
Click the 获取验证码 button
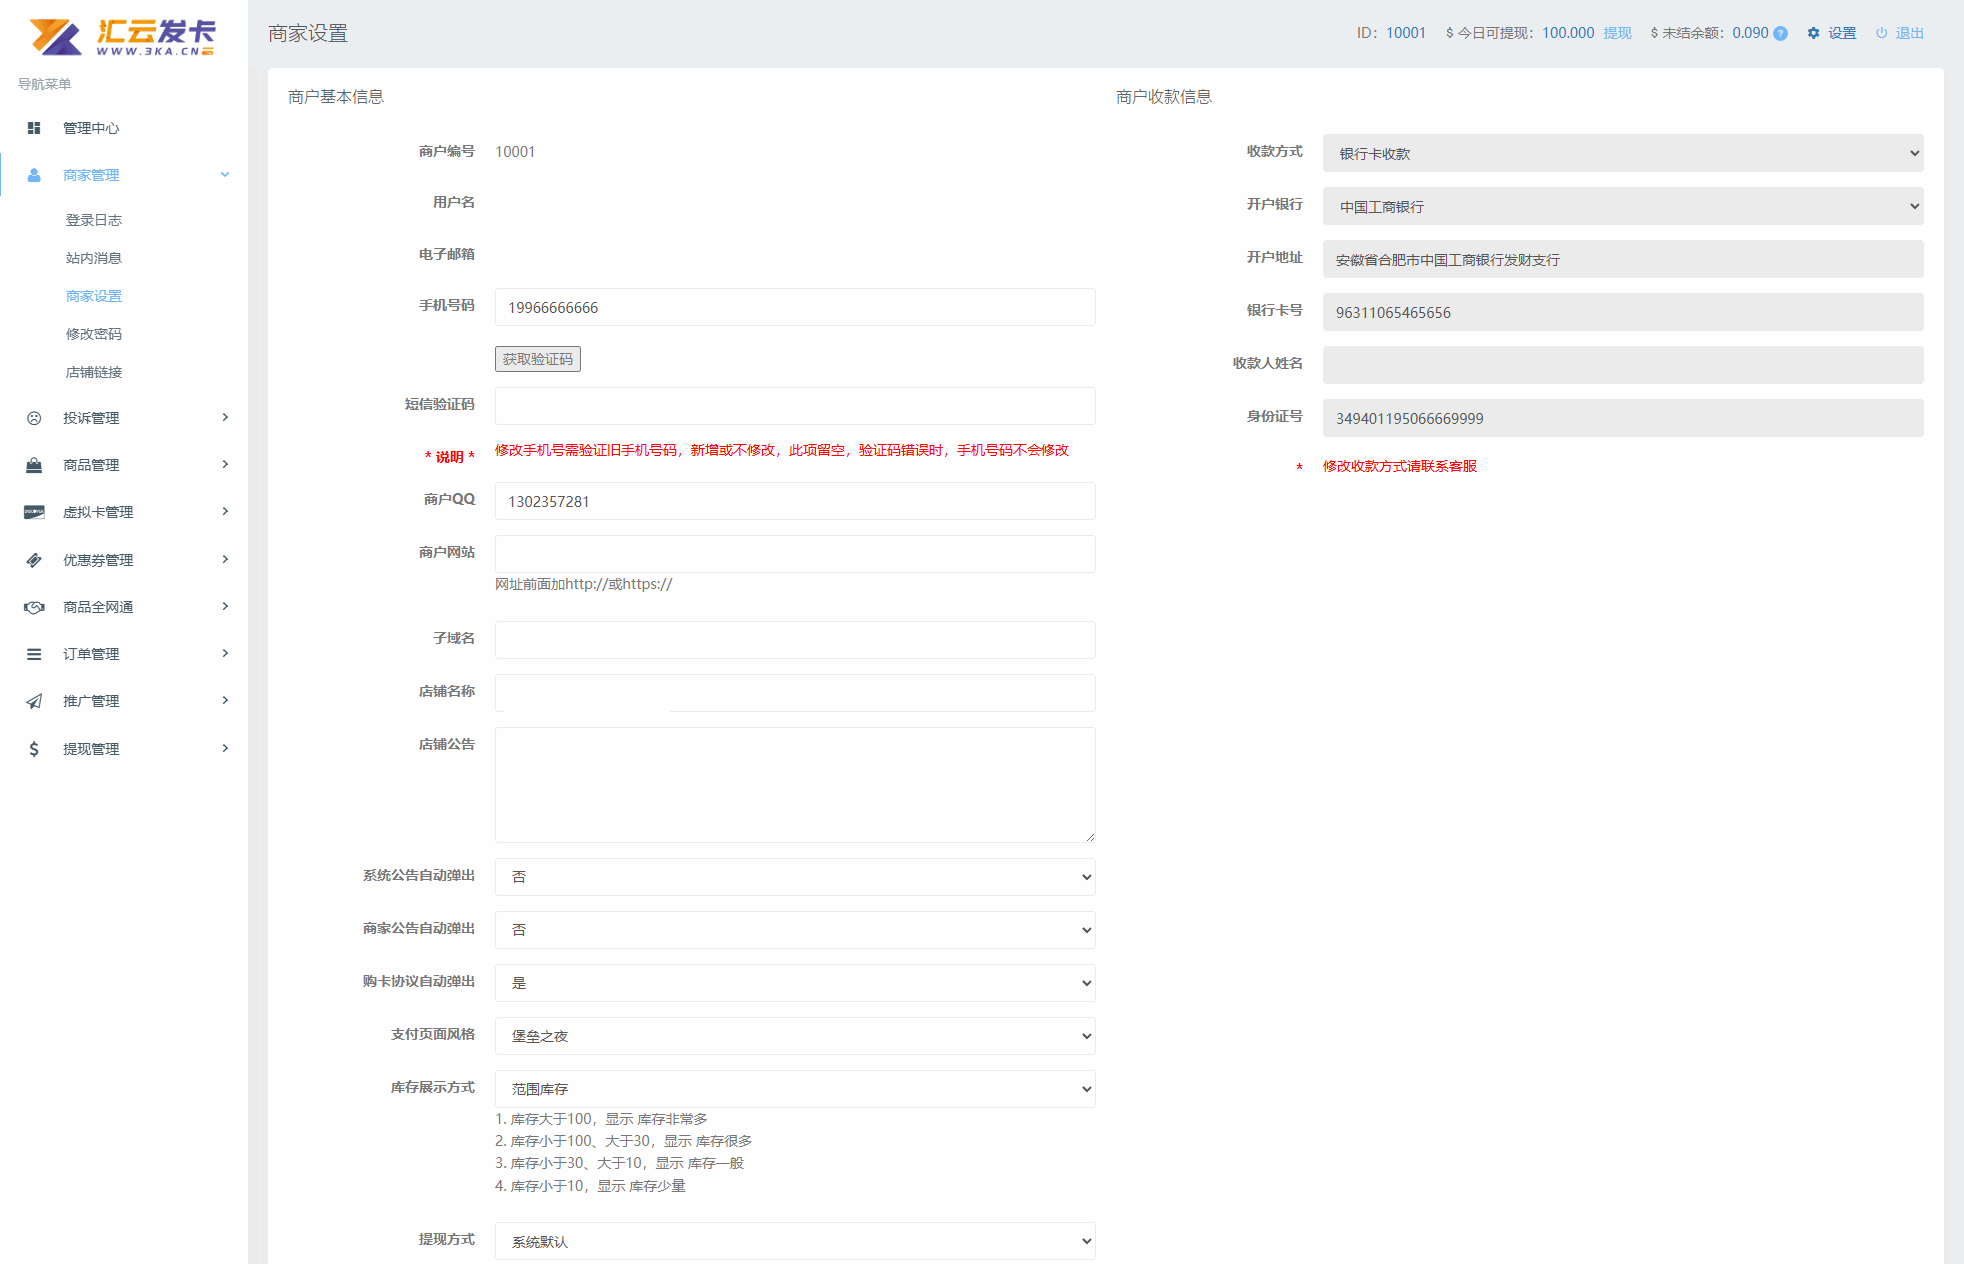click(x=537, y=359)
